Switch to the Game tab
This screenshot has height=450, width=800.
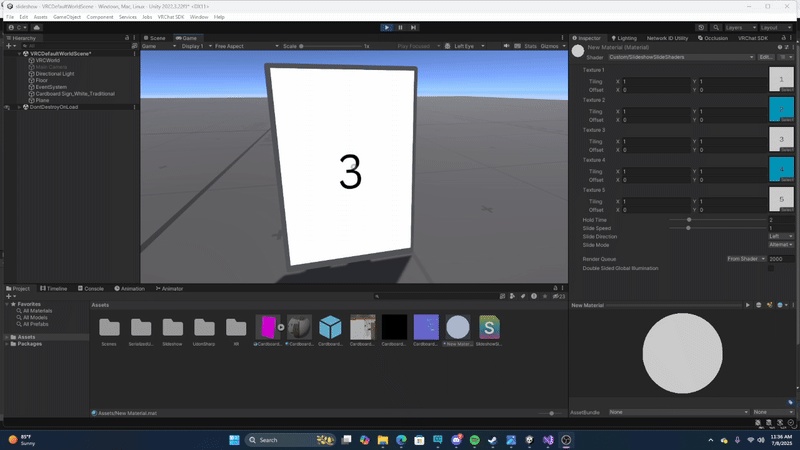coord(187,38)
